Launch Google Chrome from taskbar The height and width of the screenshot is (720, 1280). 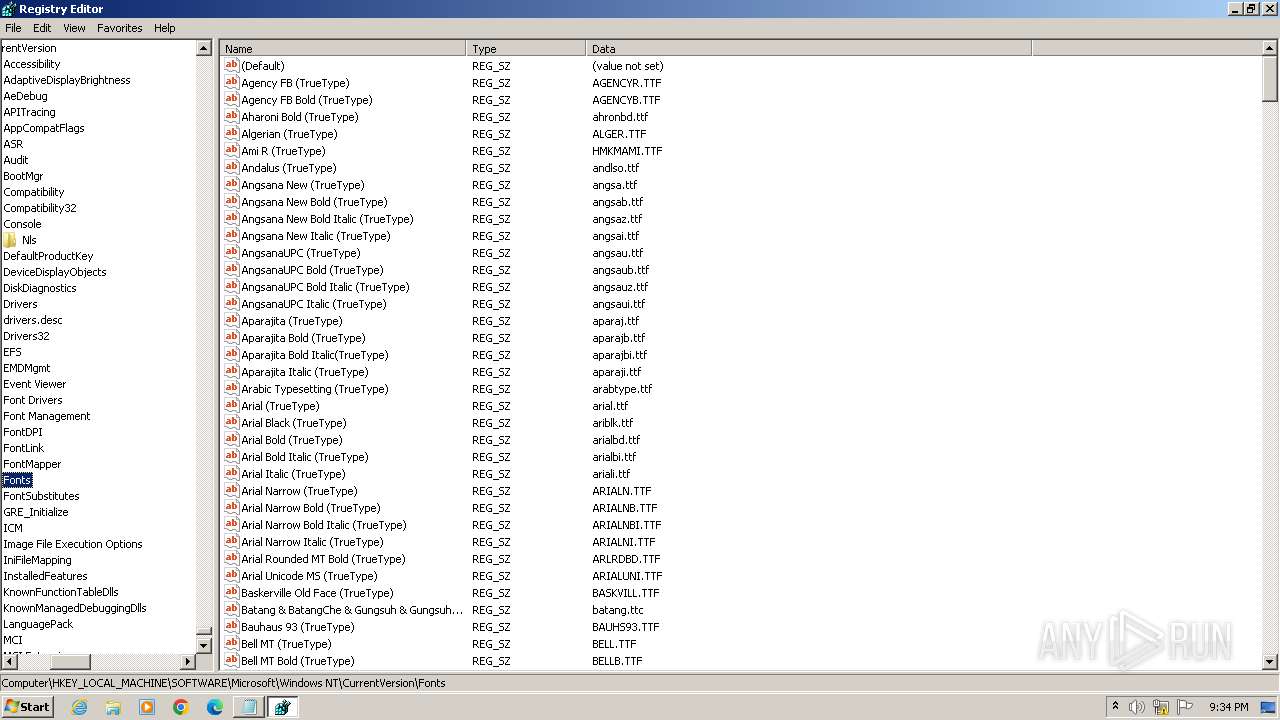181,707
